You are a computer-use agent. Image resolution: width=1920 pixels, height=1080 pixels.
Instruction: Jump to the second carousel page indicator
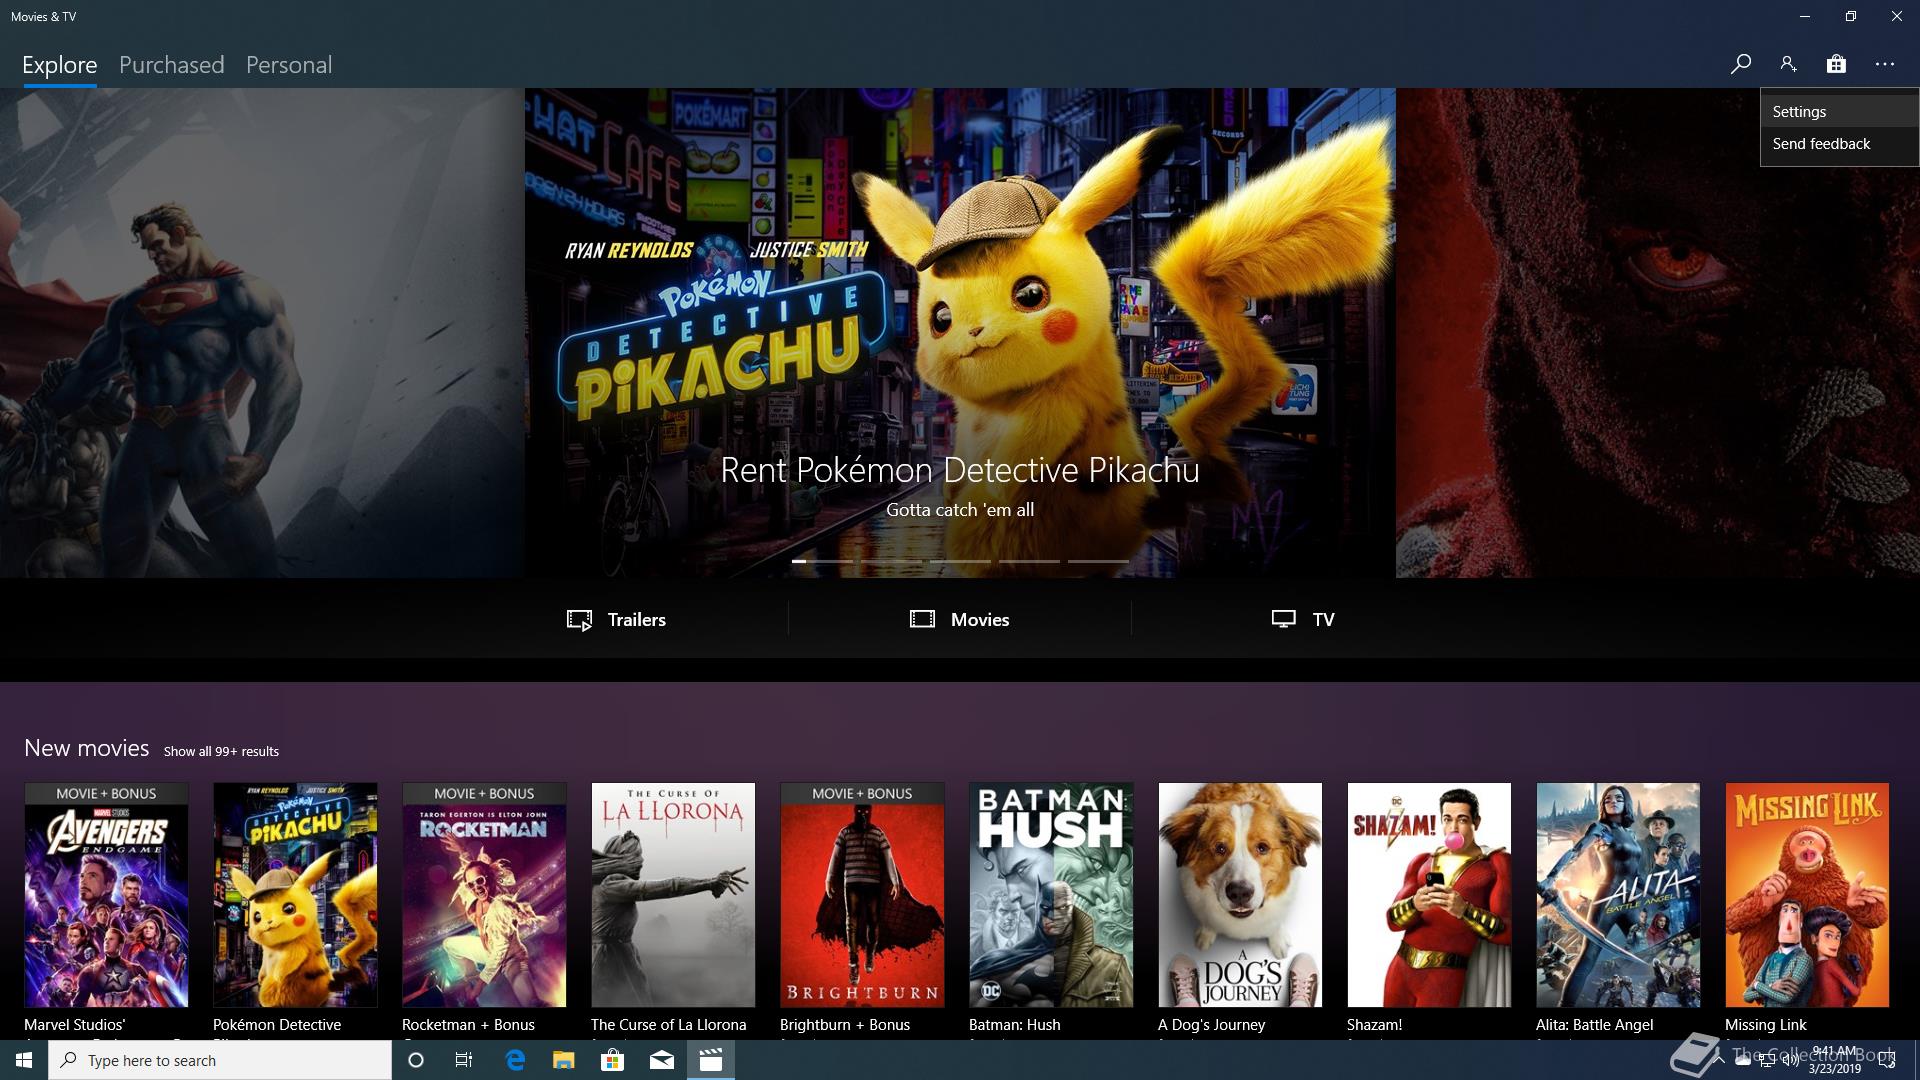[891, 561]
